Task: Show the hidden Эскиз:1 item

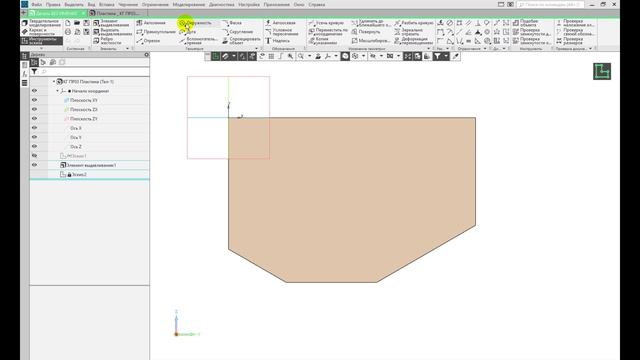Action: pos(34,156)
